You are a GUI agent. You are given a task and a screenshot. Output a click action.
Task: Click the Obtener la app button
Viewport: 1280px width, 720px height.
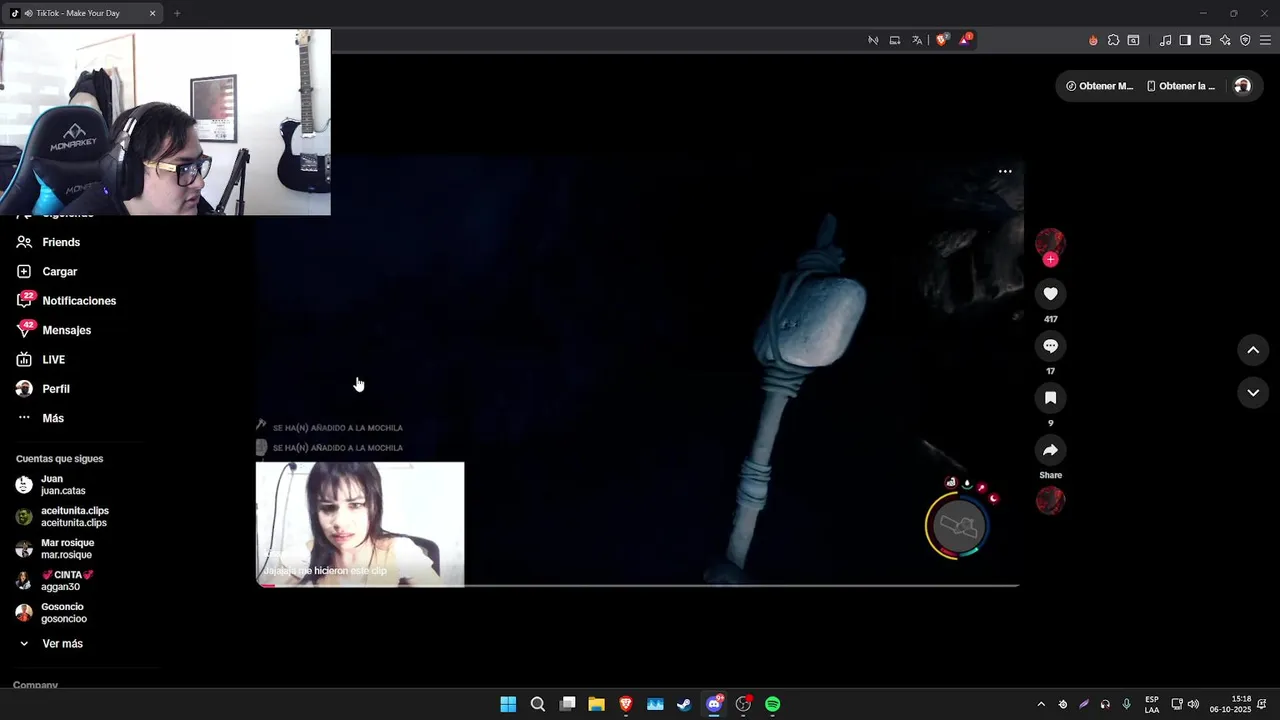tap(1181, 86)
